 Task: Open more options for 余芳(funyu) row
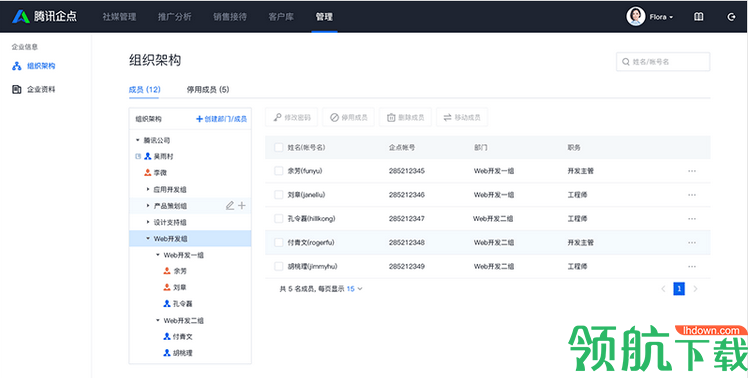click(x=692, y=171)
